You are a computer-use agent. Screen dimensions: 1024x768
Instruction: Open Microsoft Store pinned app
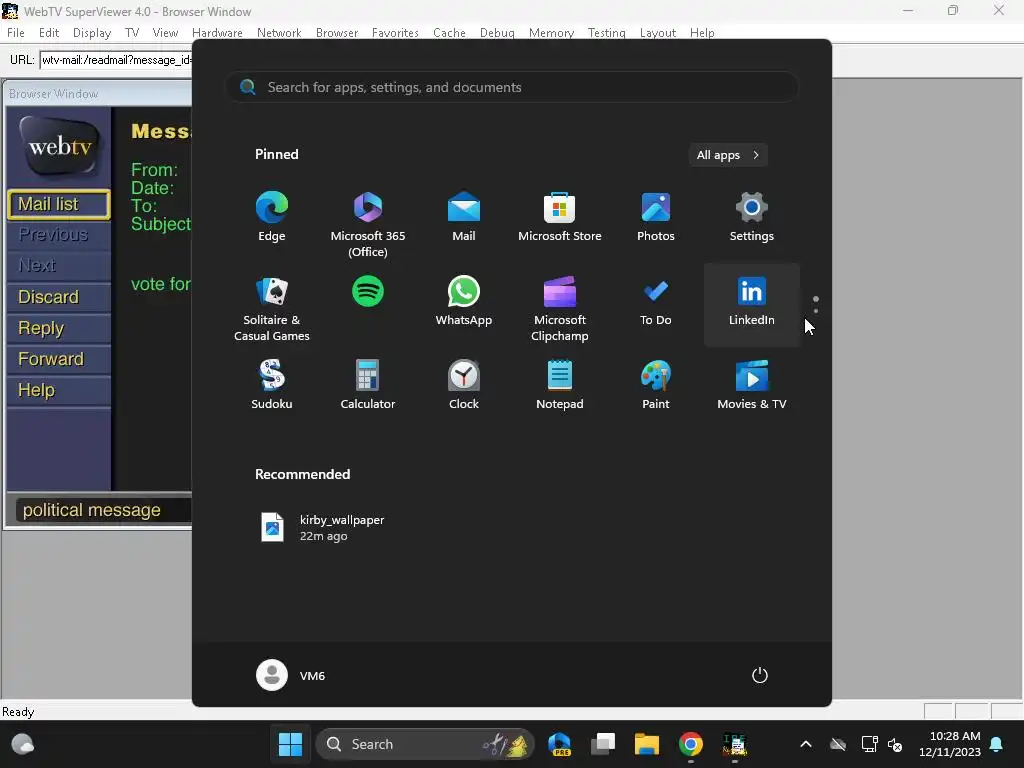pos(560,217)
